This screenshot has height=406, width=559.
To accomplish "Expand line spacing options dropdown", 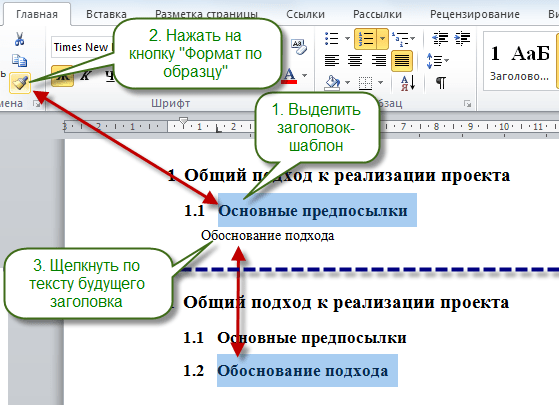I will (x=447, y=61).
